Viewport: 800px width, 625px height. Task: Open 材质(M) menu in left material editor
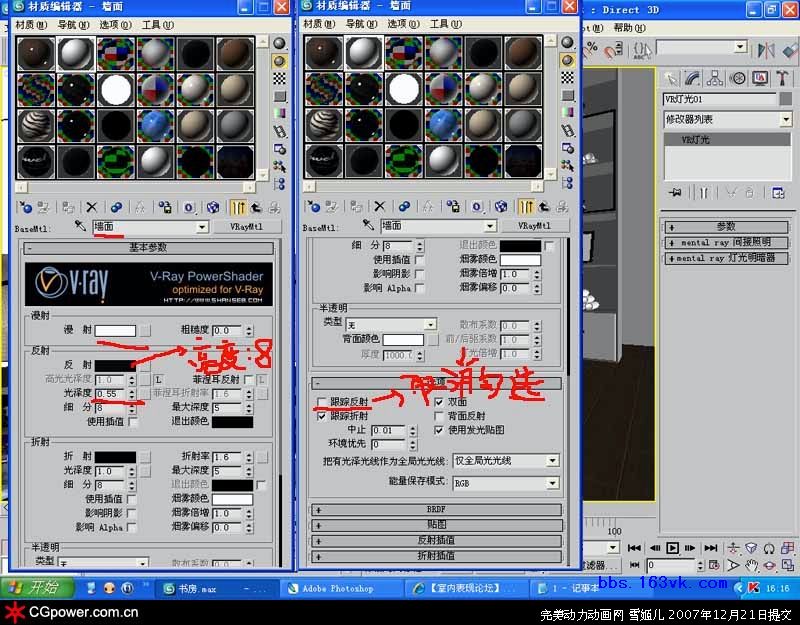tap(31, 25)
